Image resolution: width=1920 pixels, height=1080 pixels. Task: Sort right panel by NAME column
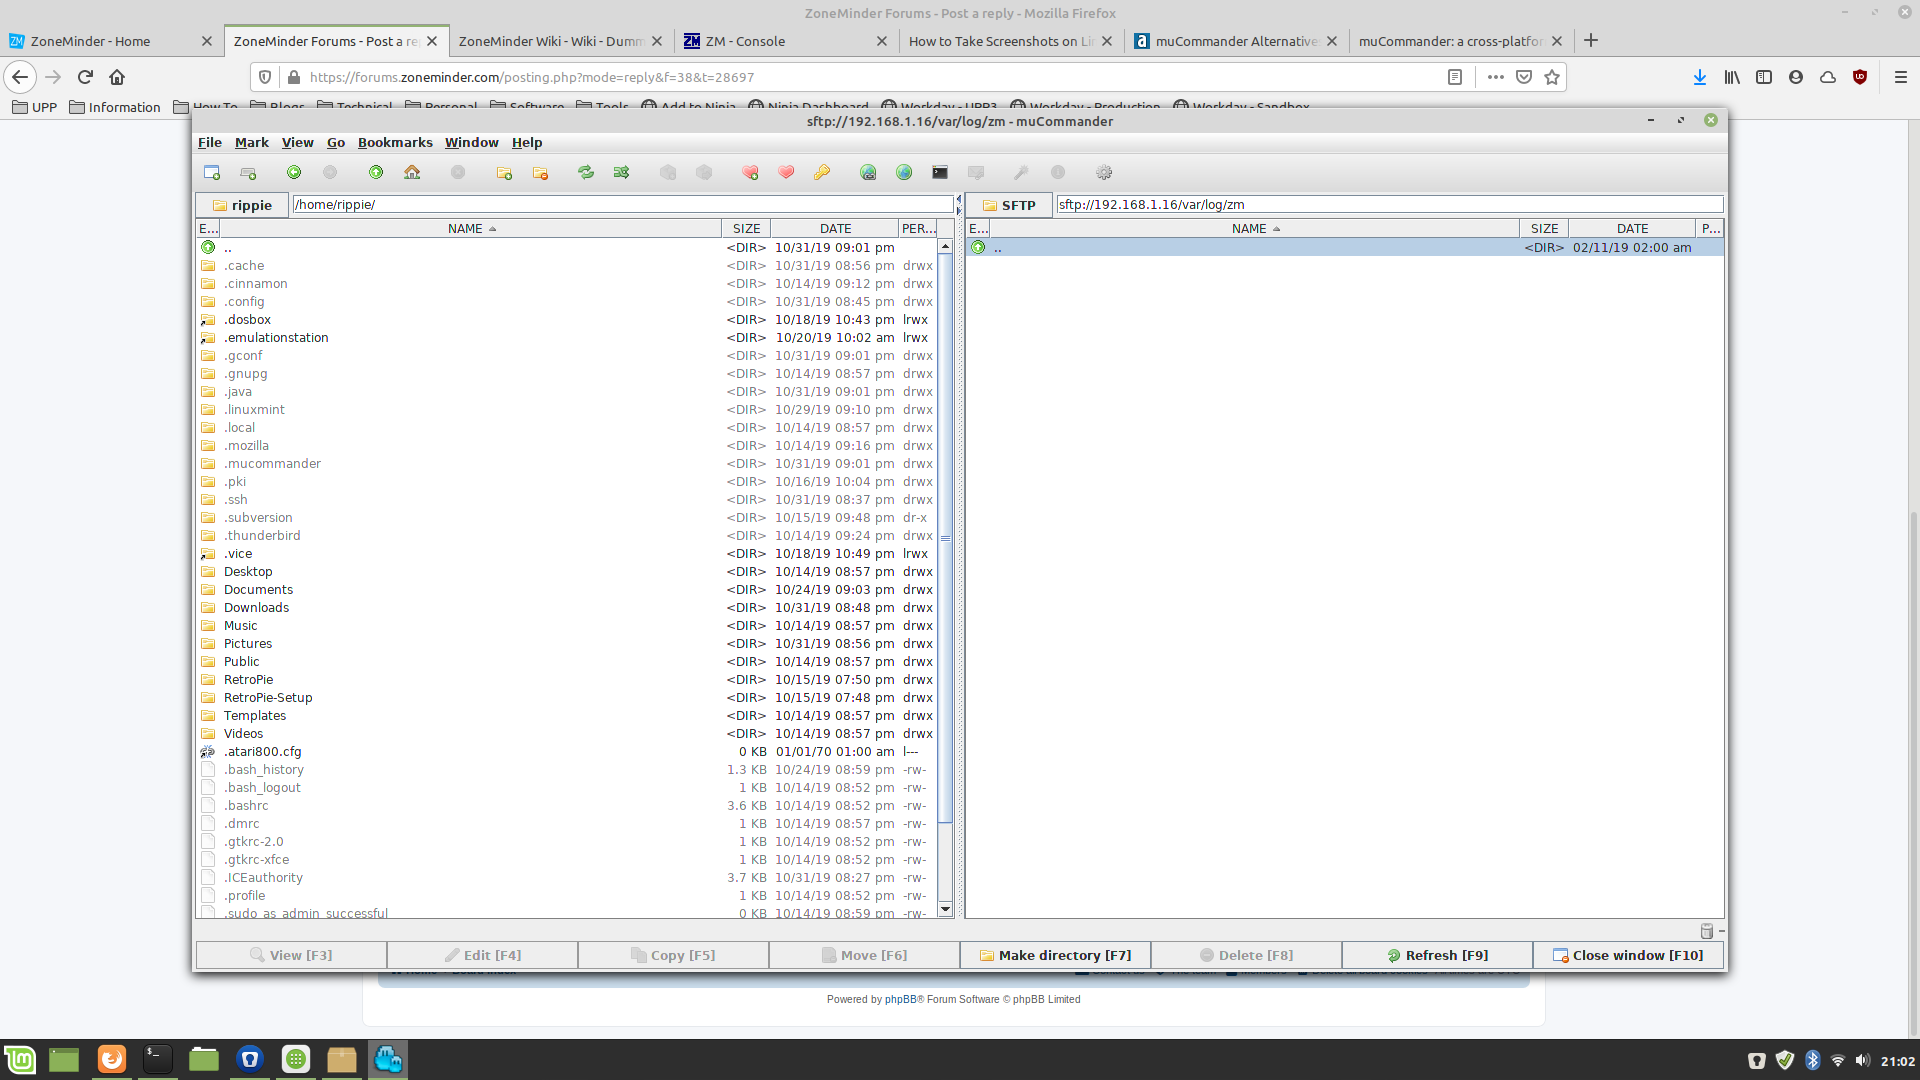click(1256, 229)
